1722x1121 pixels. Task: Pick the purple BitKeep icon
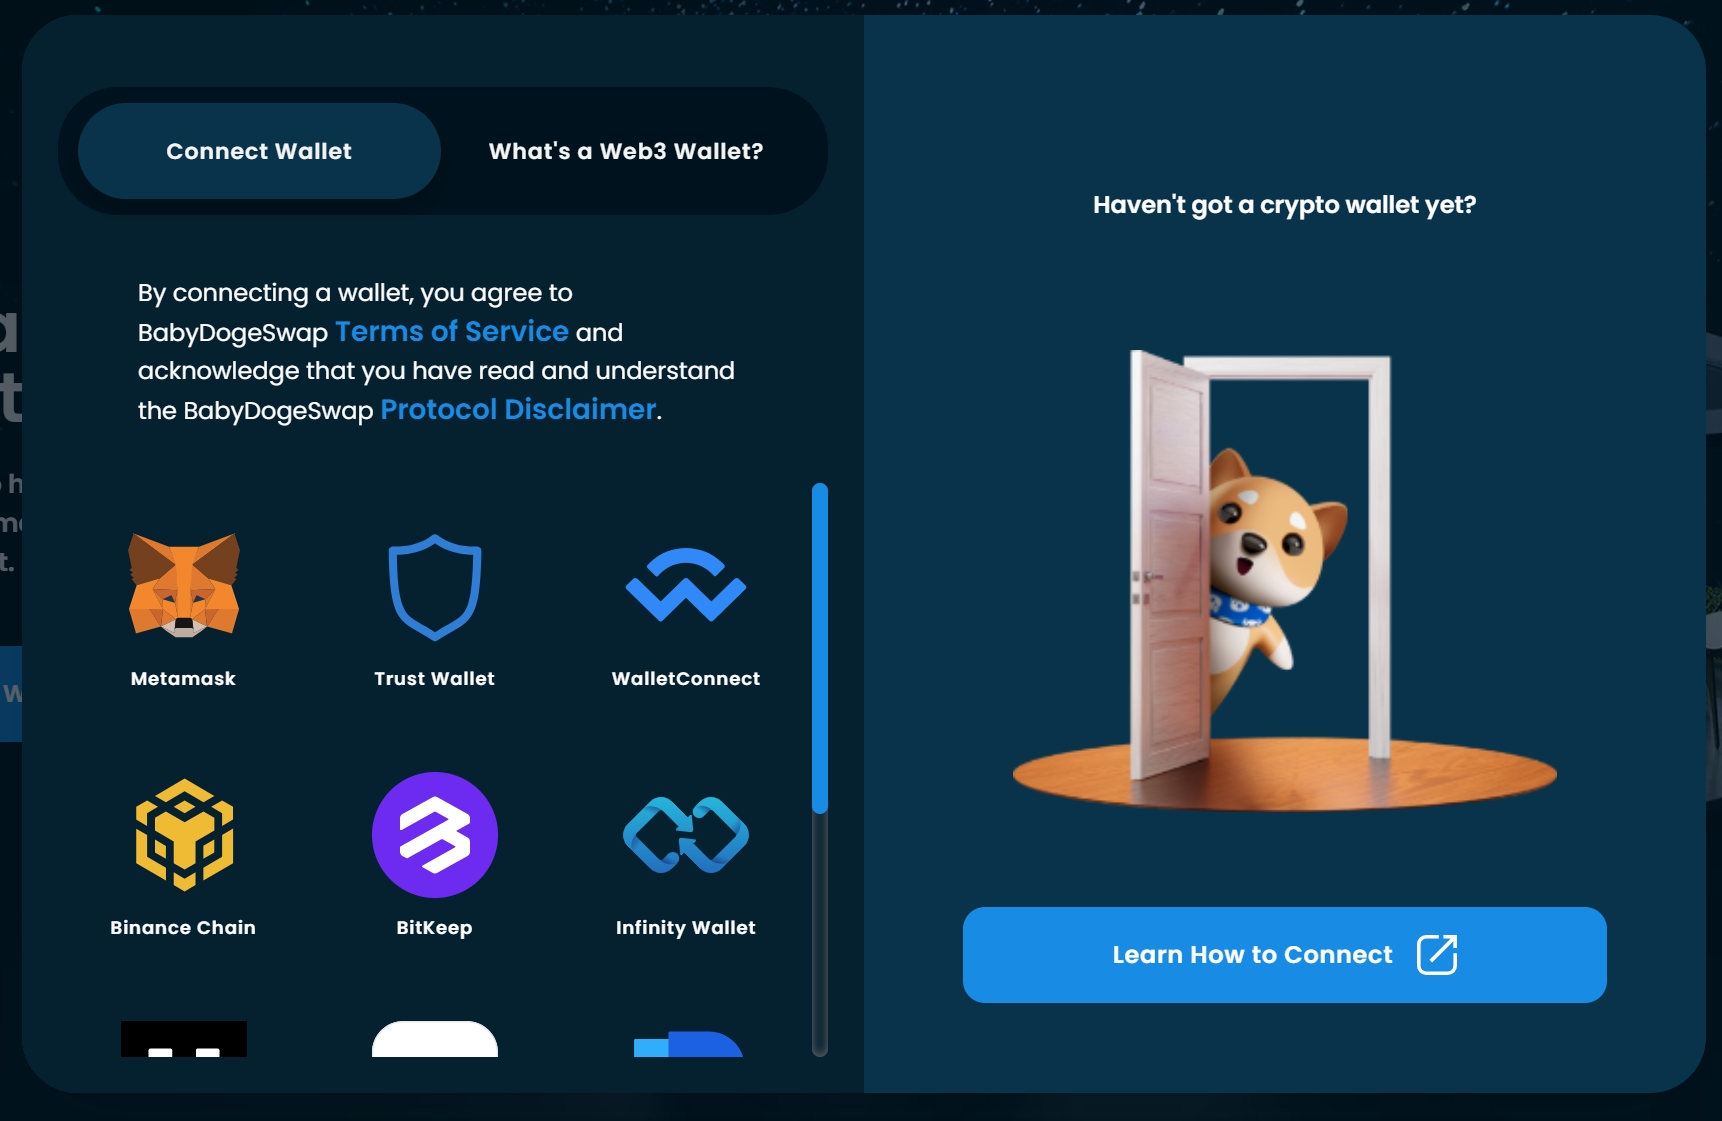435,835
